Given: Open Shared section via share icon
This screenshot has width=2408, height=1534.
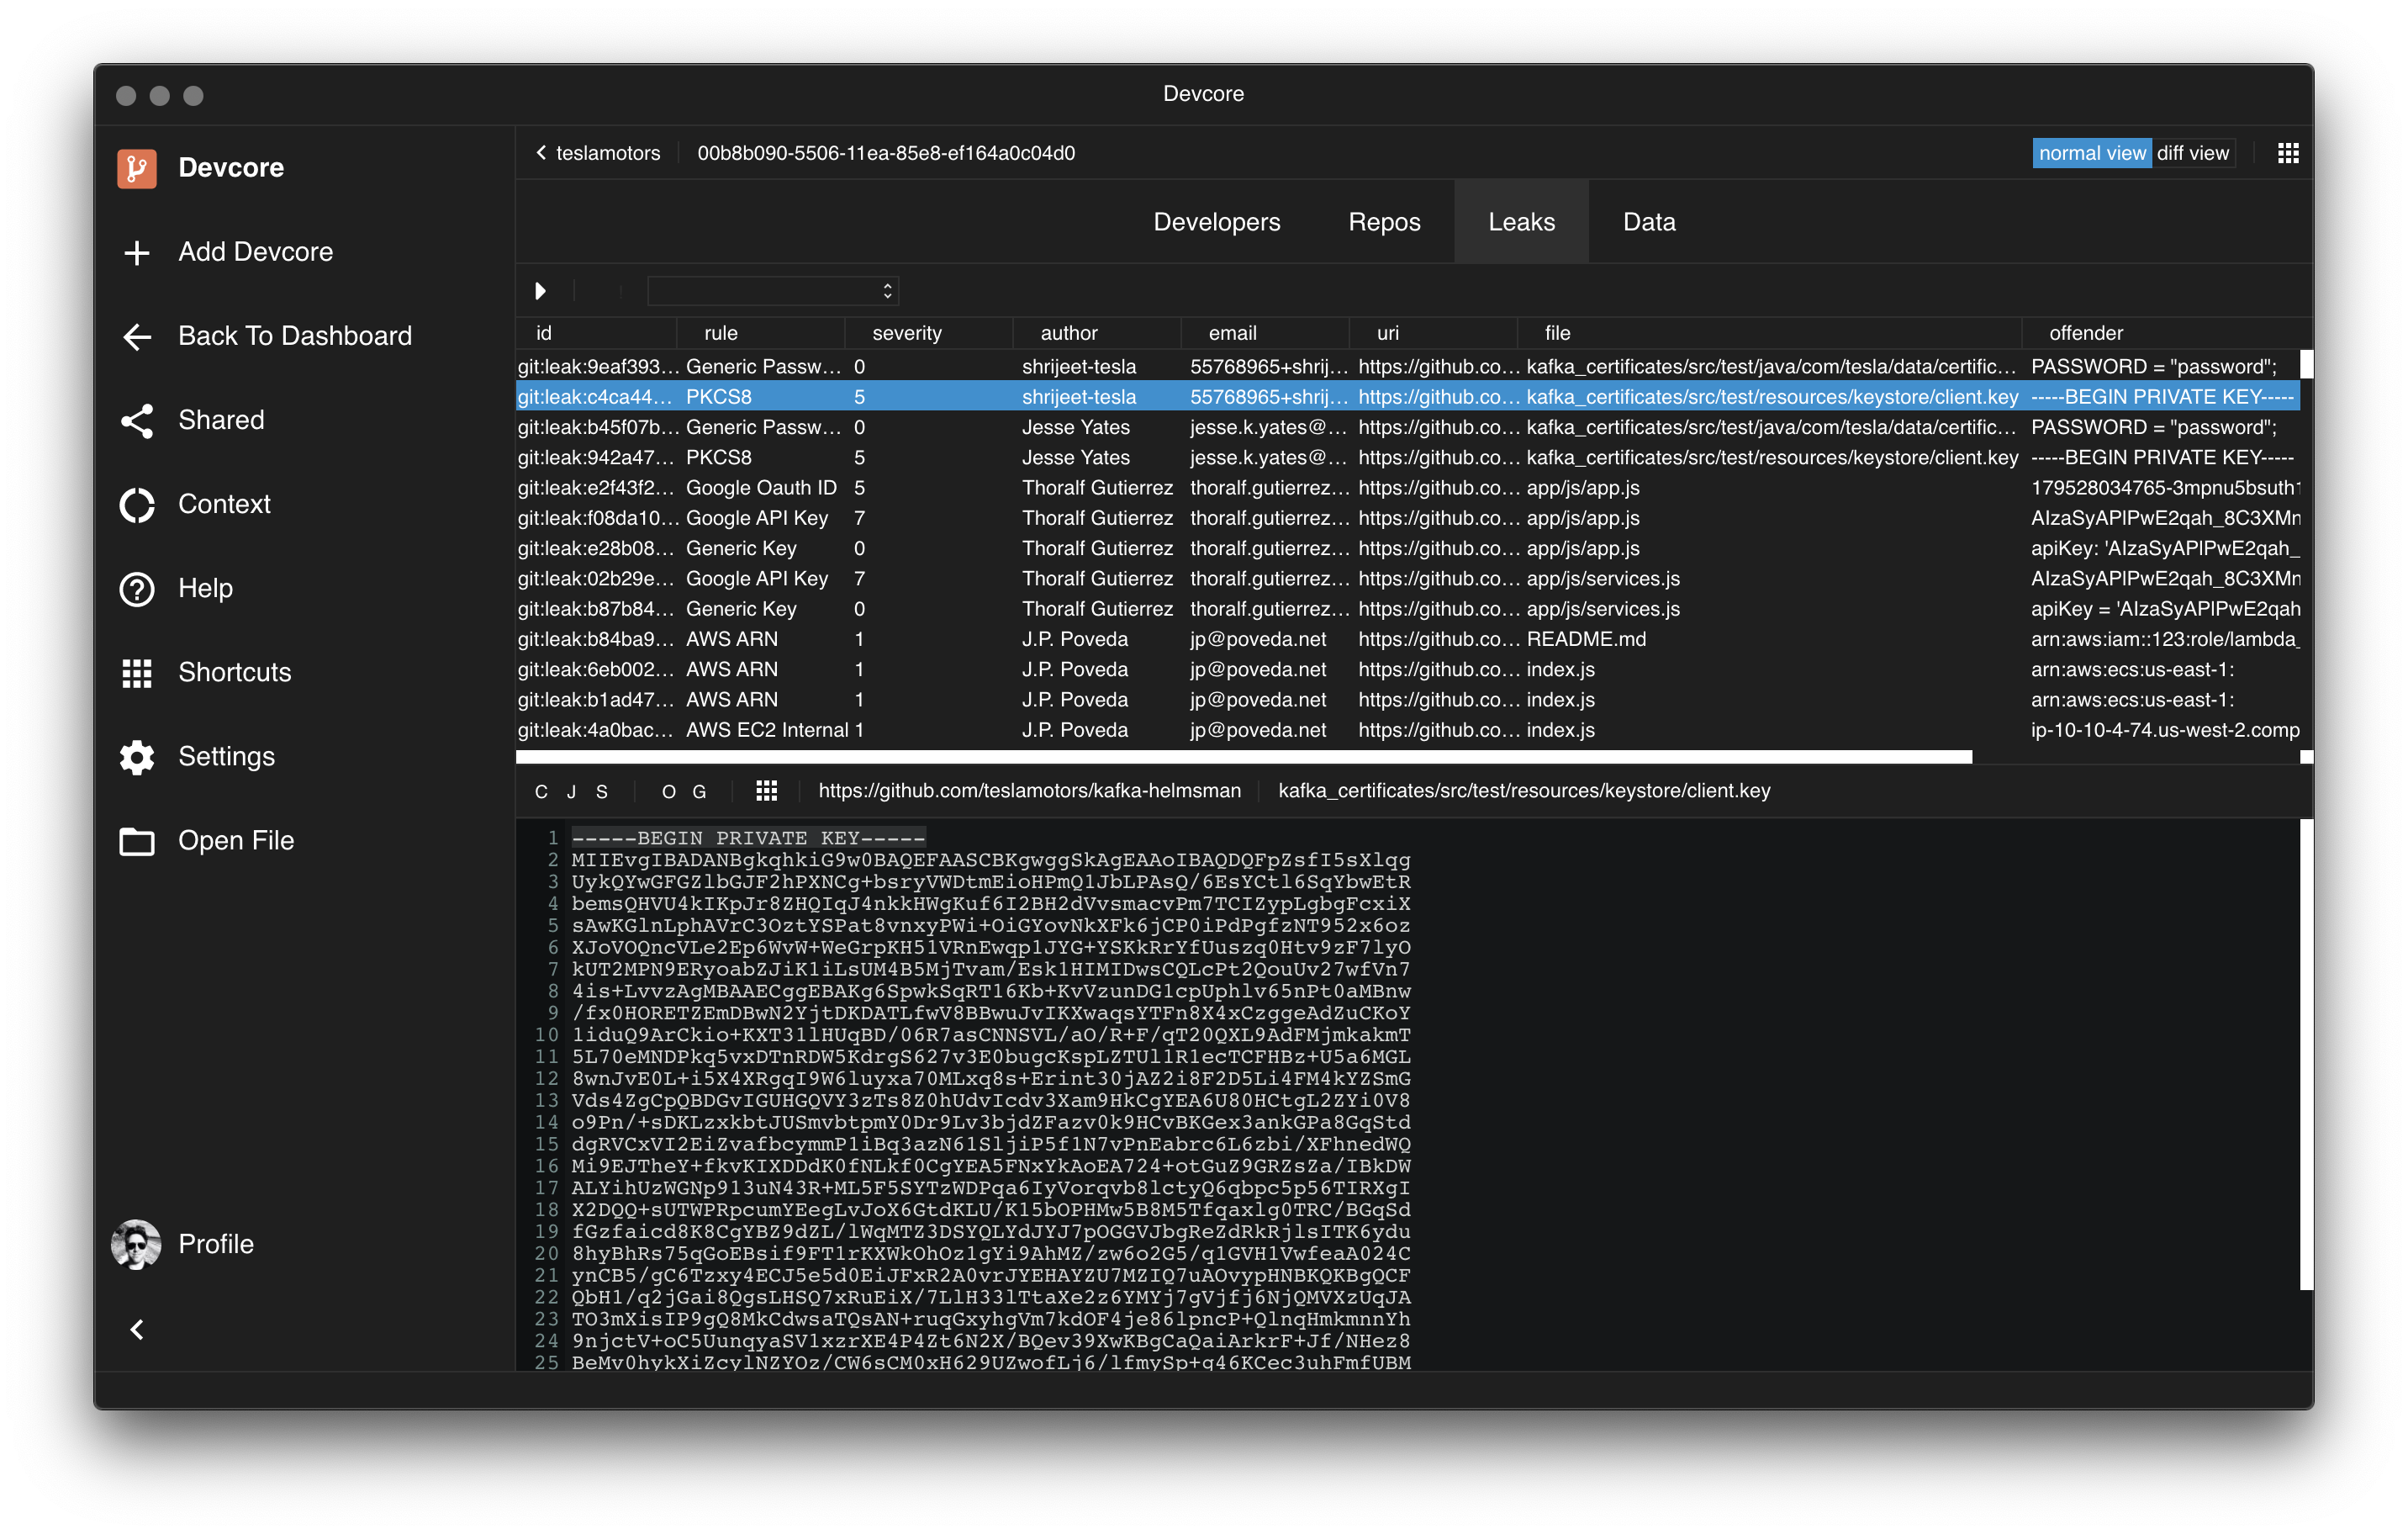Looking at the screenshot, I should (137, 420).
